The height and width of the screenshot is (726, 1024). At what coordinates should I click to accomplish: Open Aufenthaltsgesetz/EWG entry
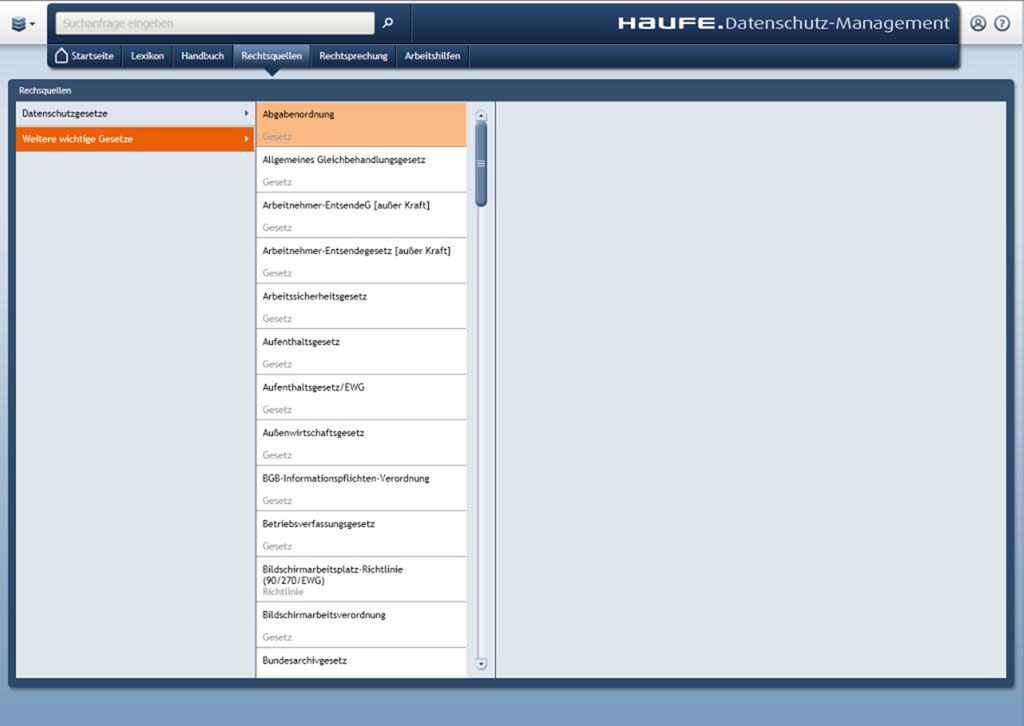(x=361, y=398)
